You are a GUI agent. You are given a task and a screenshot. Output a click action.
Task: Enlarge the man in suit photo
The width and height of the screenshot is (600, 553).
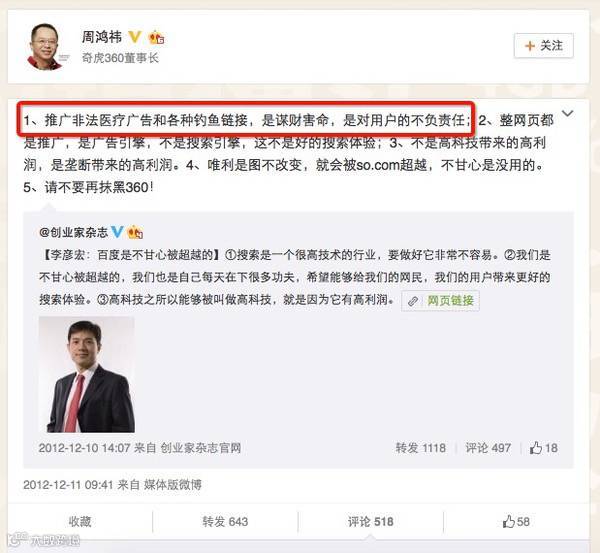pos(86,374)
